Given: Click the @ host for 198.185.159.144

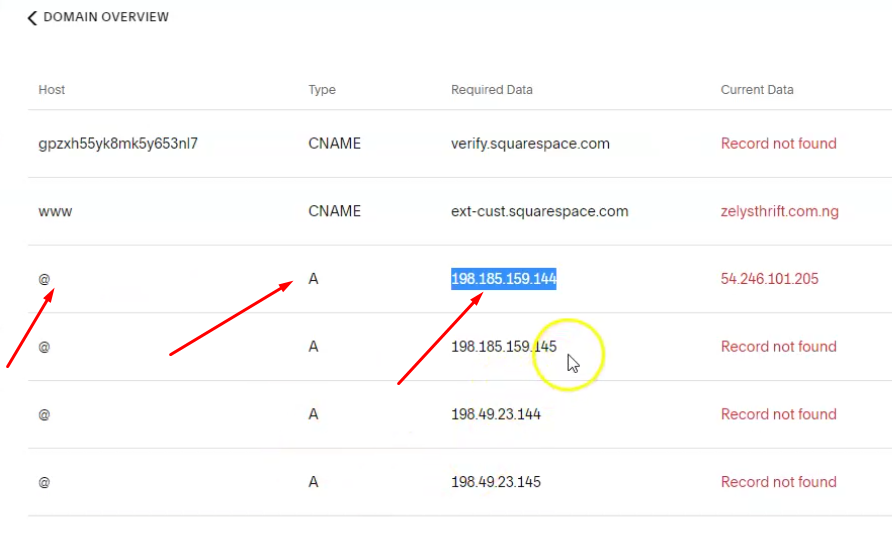Looking at the screenshot, I should (x=44, y=279).
